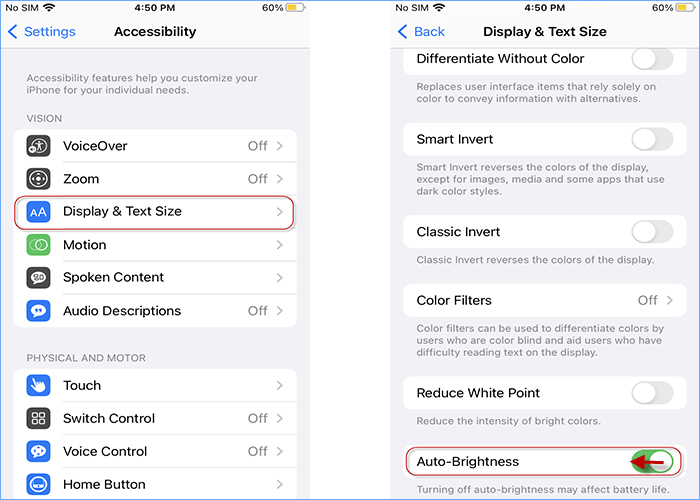Tap the Switch Control grid icon
The height and width of the screenshot is (500, 700).
[39, 418]
